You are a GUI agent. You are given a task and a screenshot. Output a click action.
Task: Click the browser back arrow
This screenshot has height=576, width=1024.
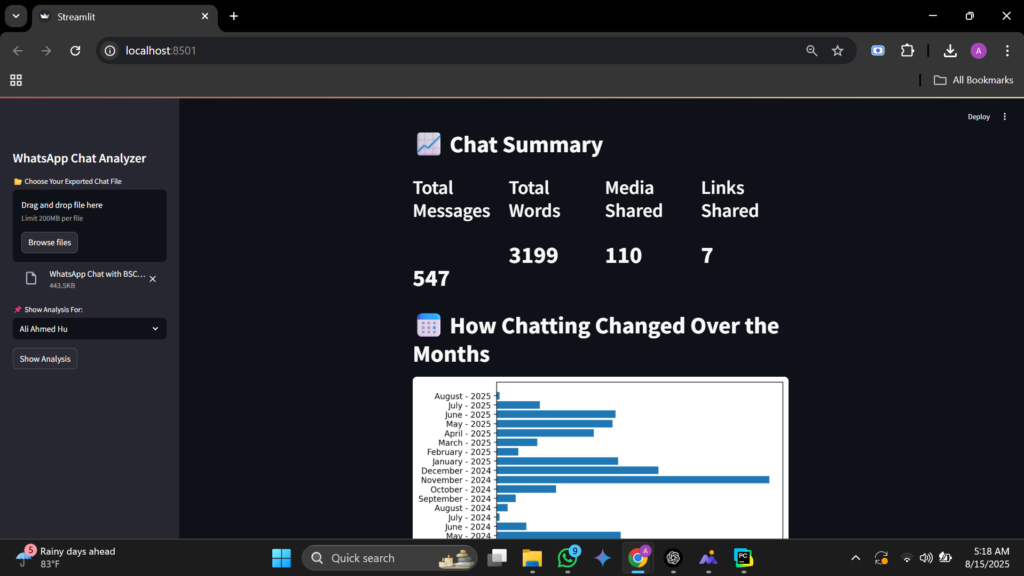[x=18, y=50]
